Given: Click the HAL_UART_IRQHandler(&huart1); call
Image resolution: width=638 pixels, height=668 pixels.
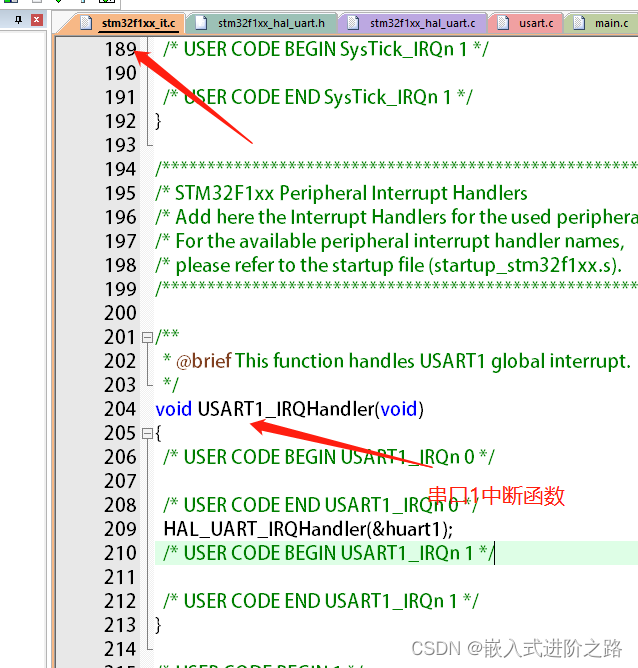Looking at the screenshot, I should click(x=308, y=530).
